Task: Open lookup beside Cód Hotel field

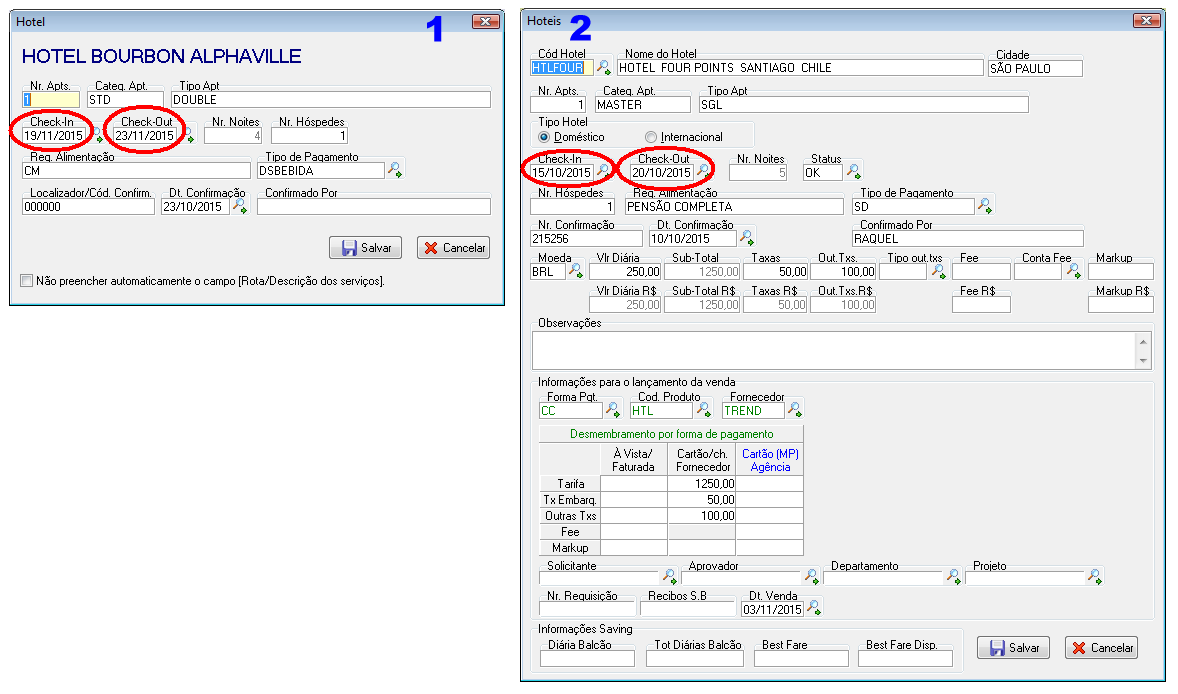Action: 603,68
